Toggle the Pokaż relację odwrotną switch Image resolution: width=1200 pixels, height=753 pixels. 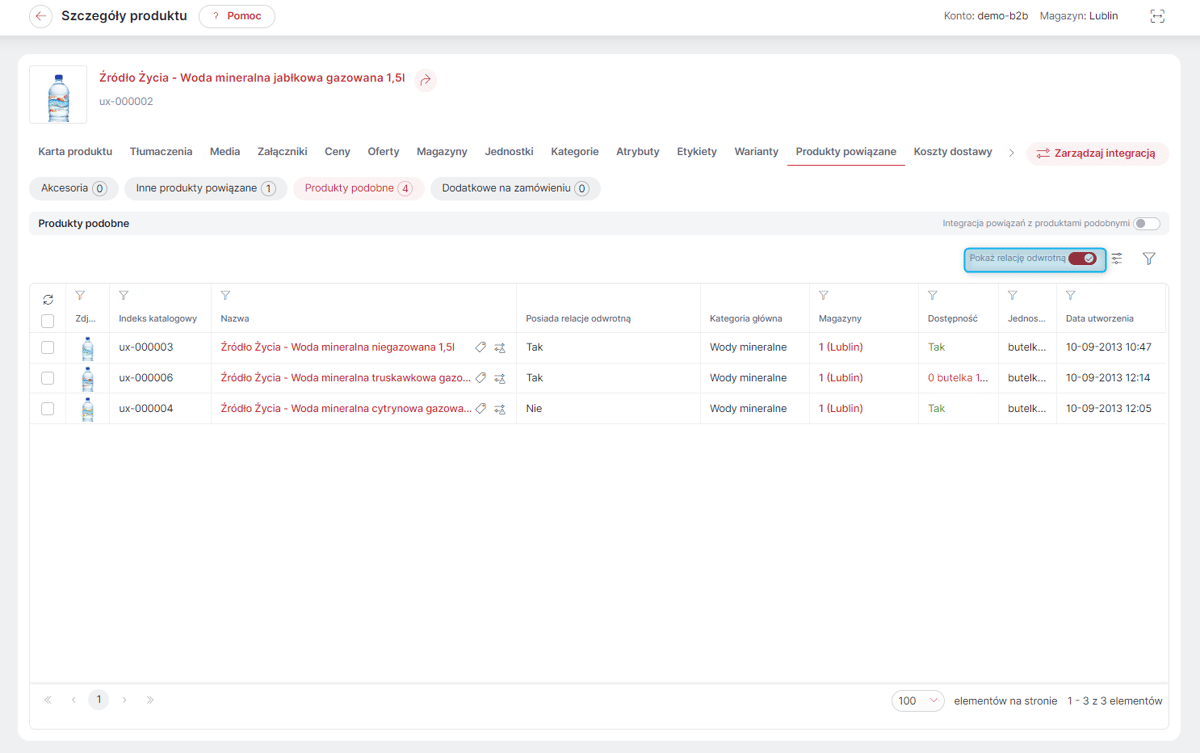(1082, 258)
